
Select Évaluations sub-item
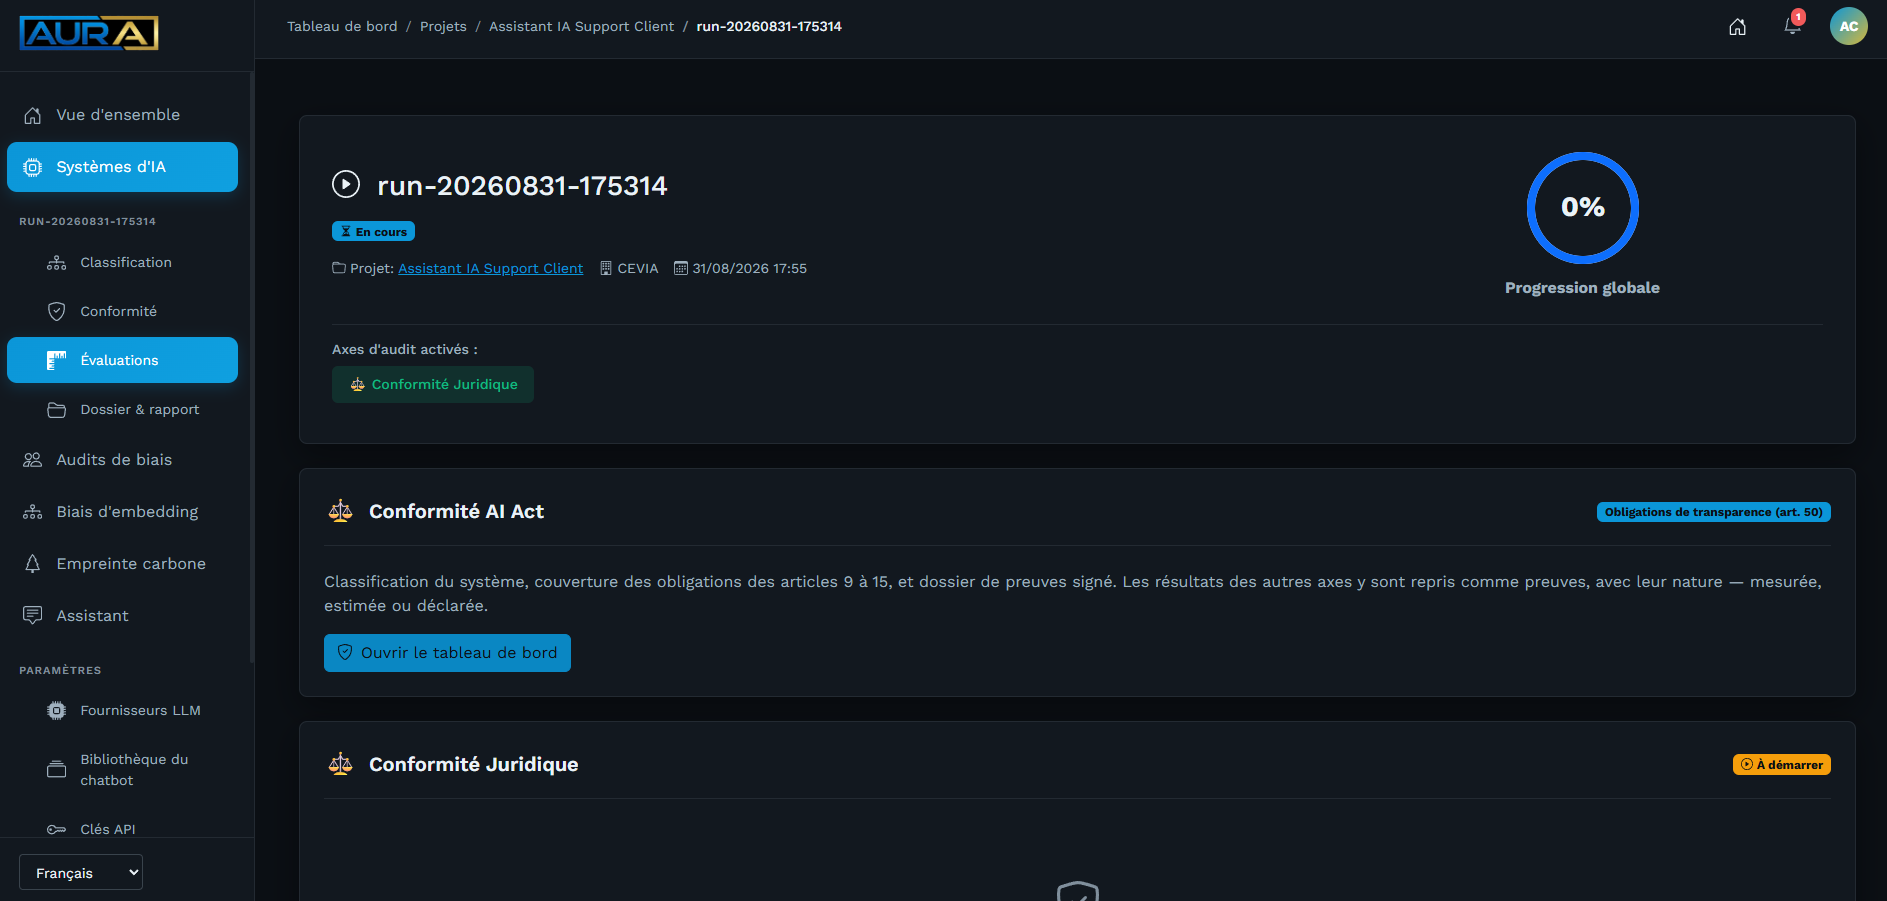point(122,360)
